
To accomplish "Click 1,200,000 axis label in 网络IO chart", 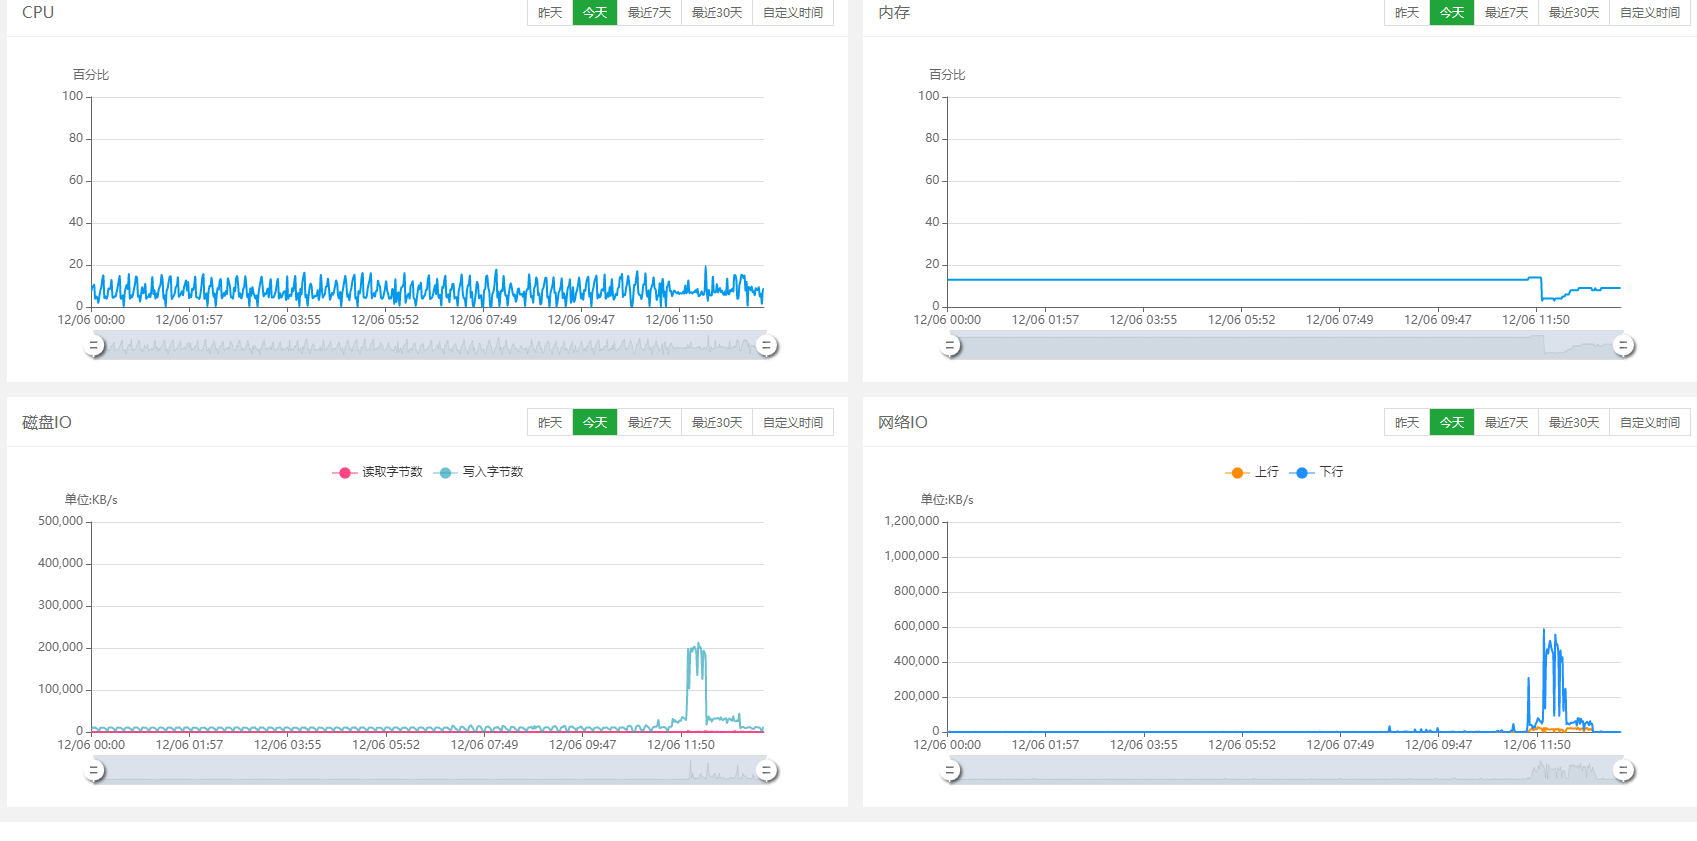I will tap(911, 521).
